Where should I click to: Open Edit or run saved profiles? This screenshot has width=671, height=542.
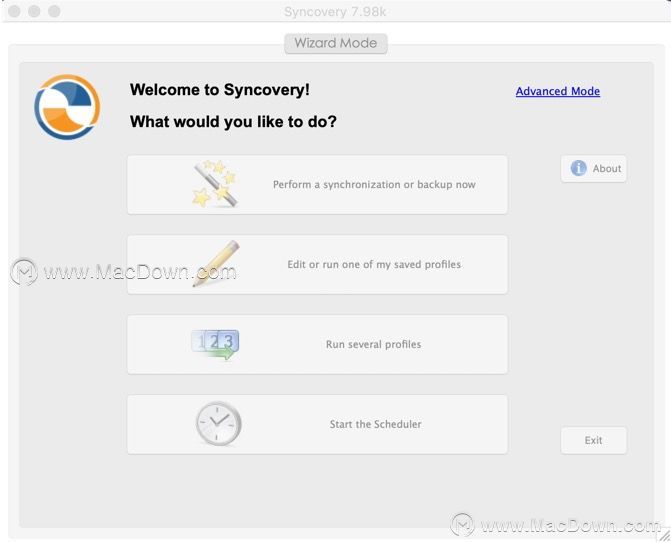pyautogui.click(x=317, y=264)
